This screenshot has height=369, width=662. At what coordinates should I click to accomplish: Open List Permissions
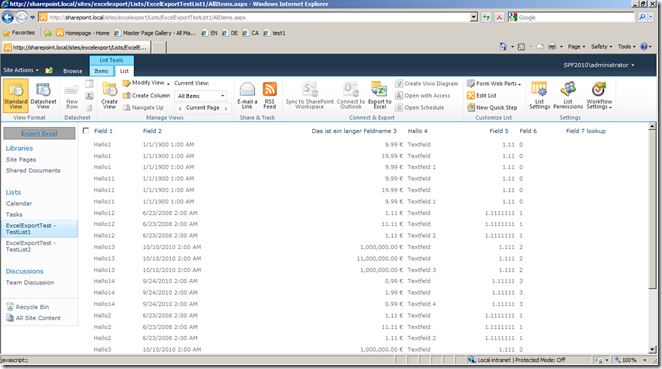coord(568,95)
